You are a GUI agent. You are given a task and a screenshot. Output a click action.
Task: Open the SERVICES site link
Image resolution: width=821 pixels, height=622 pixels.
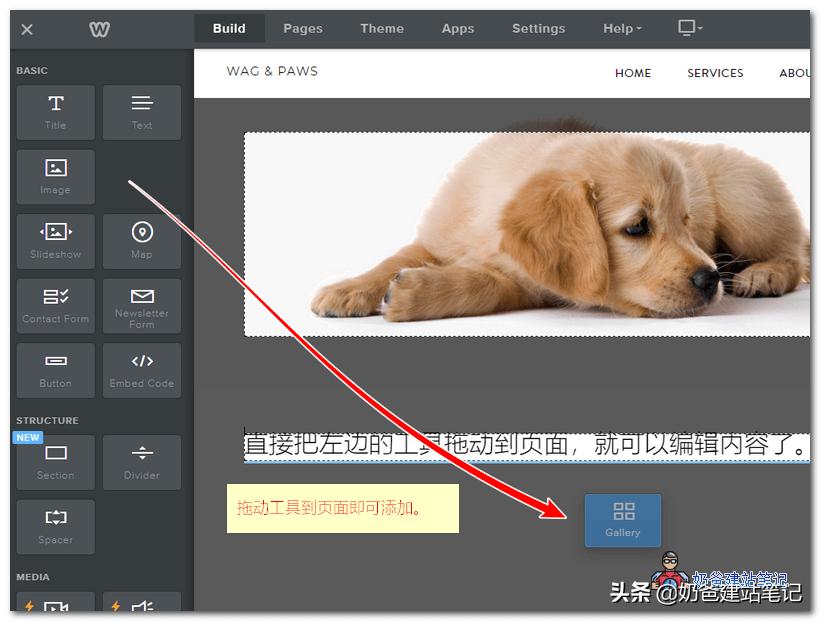[x=715, y=73]
